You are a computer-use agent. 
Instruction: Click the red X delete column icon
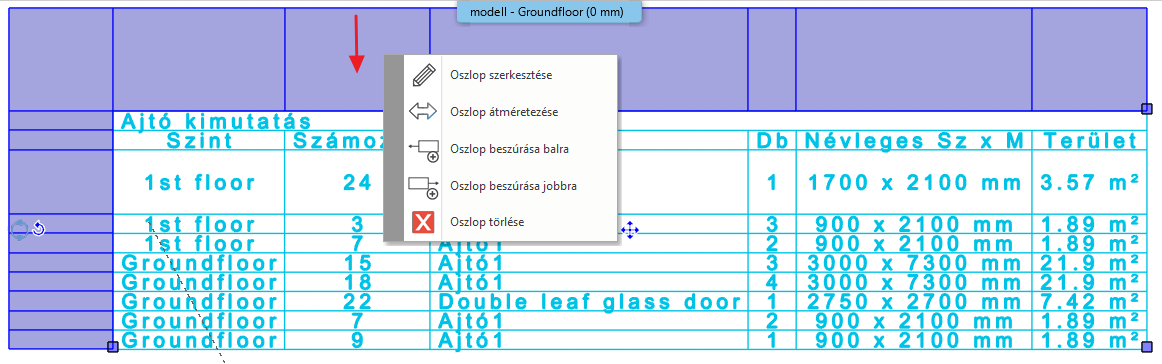point(423,222)
